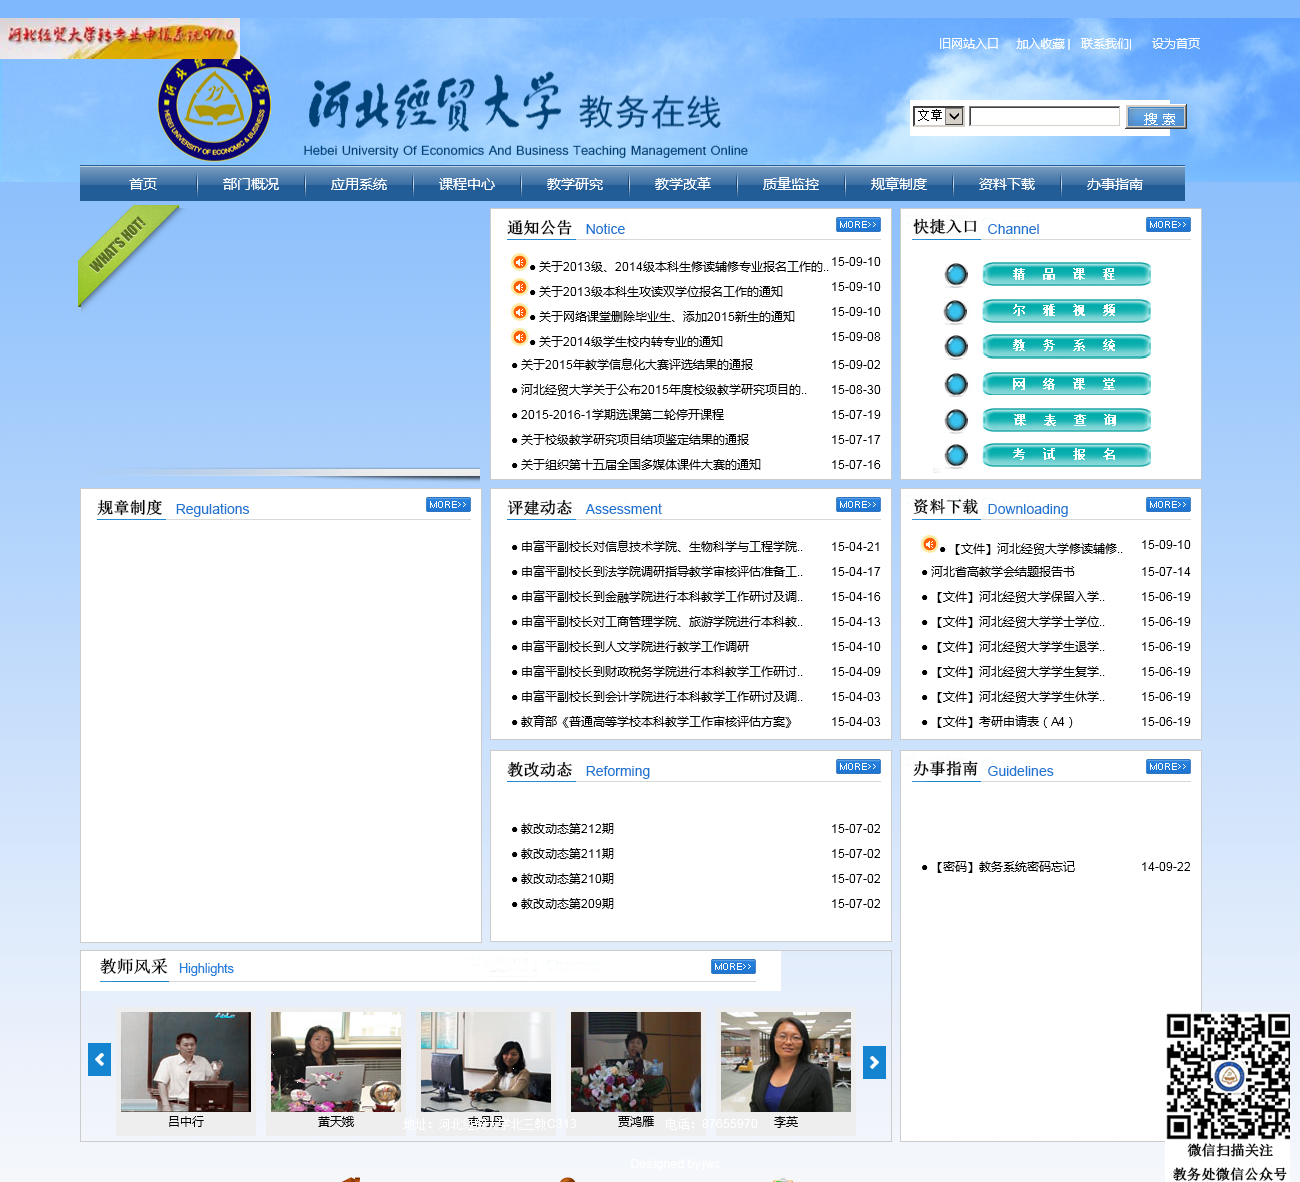Open the 考试报名 quick channel button
Image resolution: width=1300 pixels, height=1182 pixels.
(x=1066, y=455)
